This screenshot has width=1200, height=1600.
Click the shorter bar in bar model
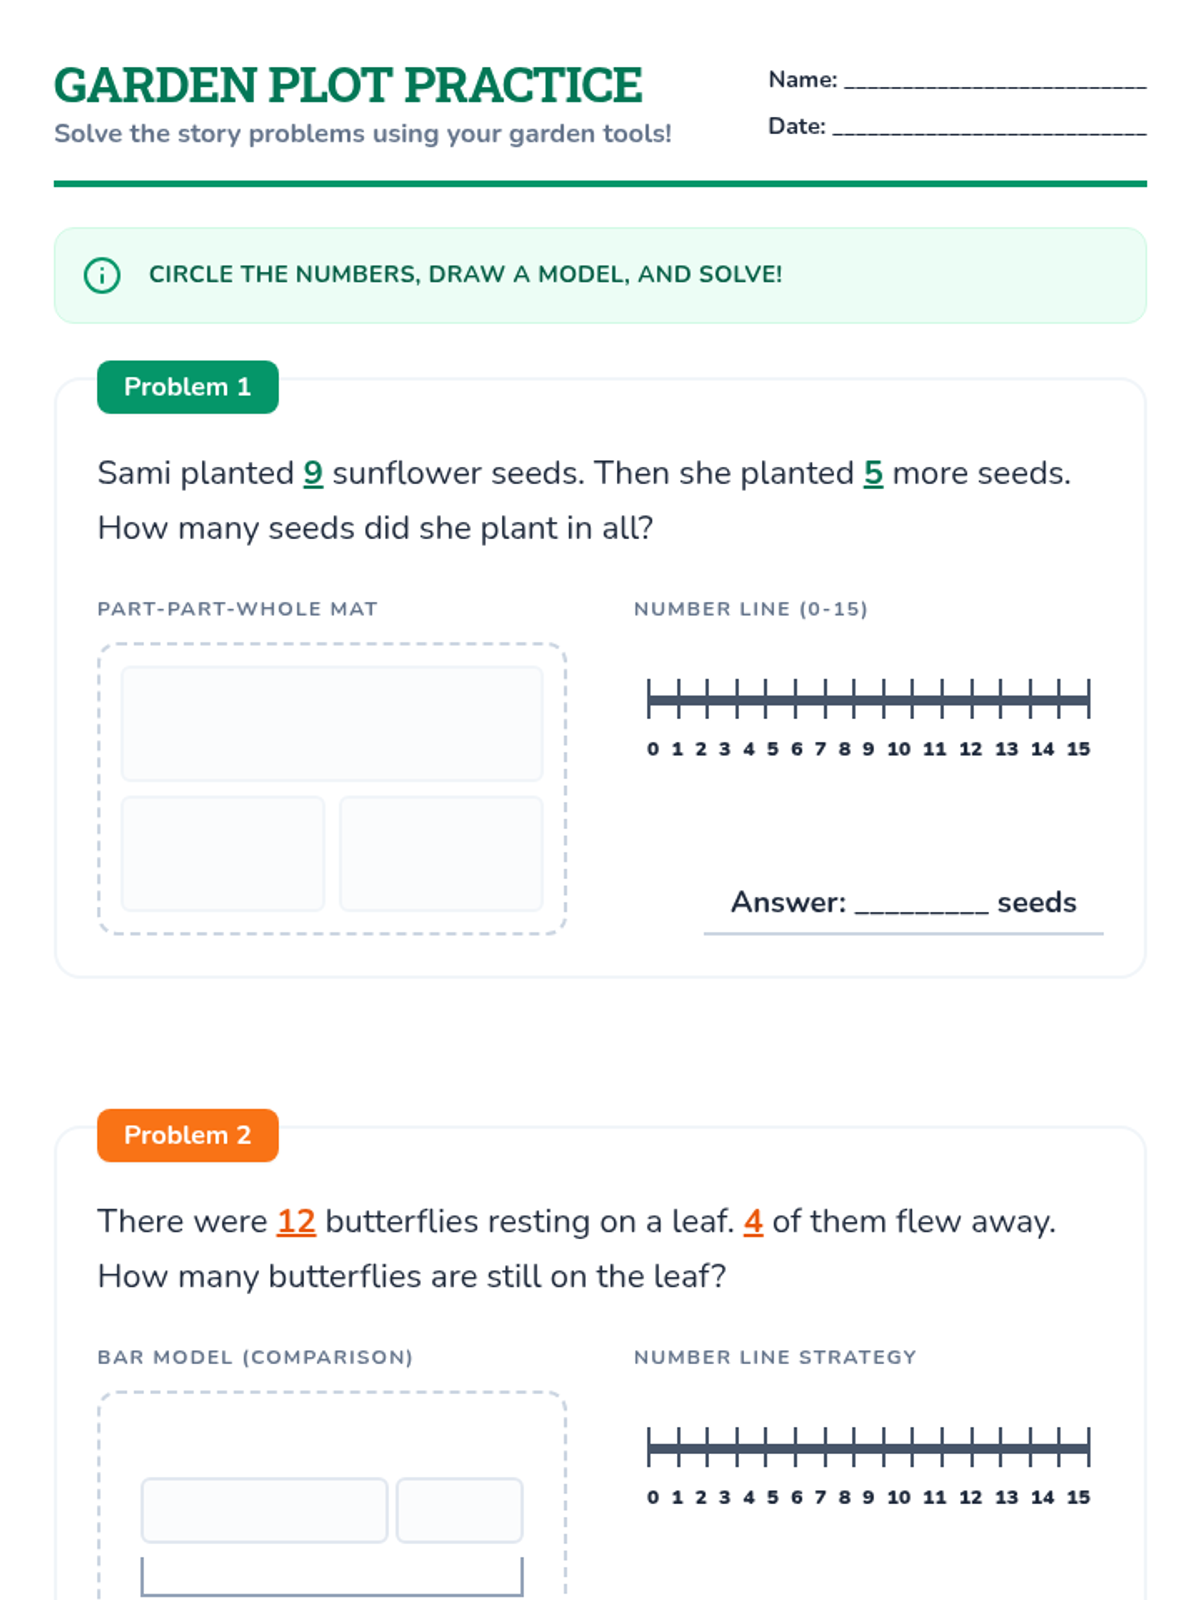459,1510
